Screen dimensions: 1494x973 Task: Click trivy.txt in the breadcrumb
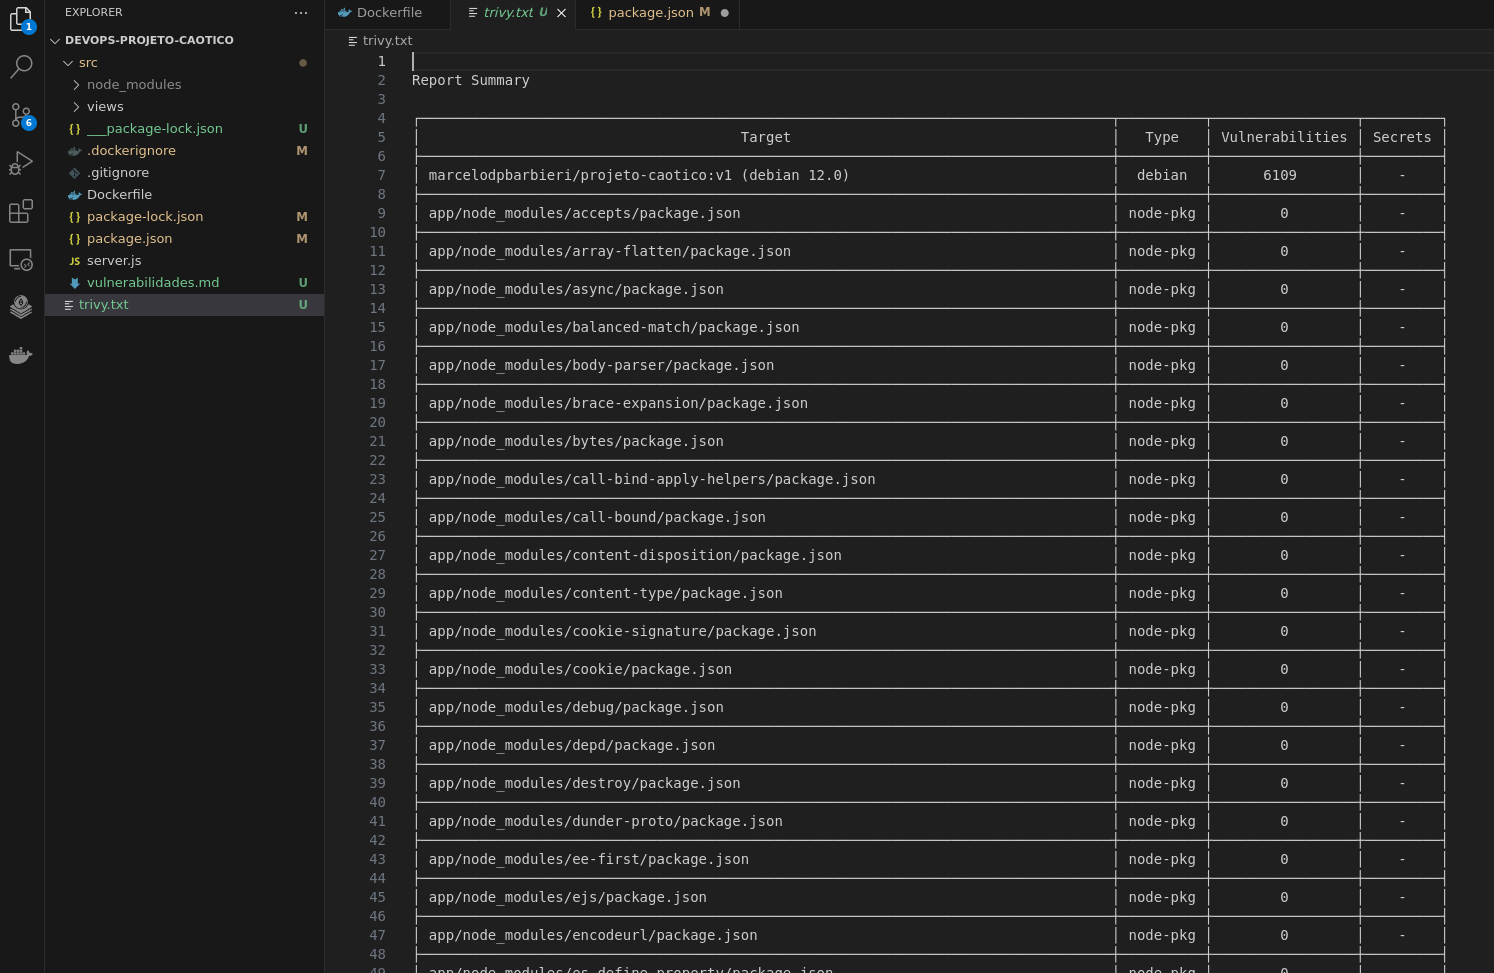click(x=387, y=41)
